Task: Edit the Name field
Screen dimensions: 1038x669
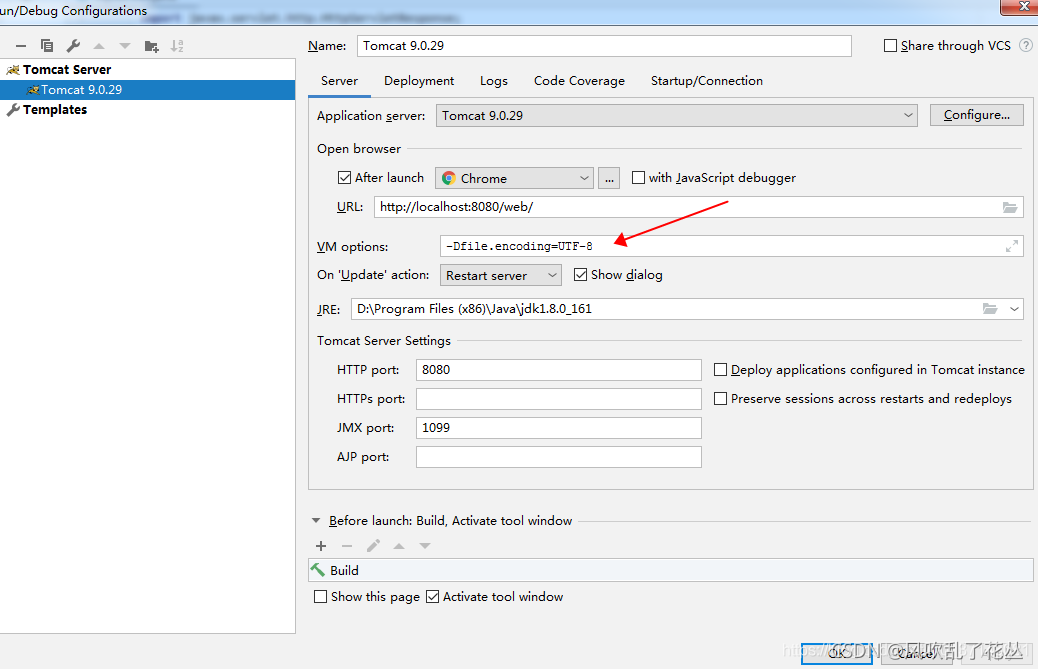Action: point(604,46)
